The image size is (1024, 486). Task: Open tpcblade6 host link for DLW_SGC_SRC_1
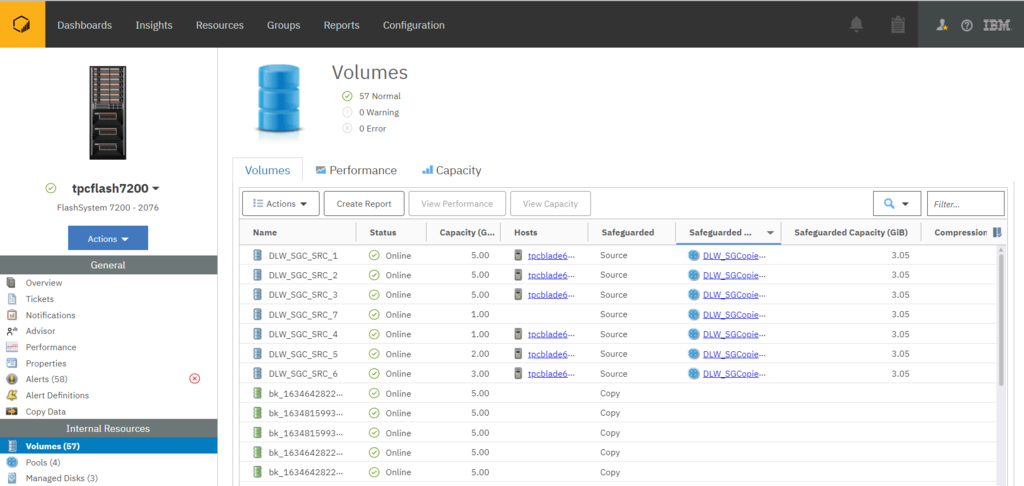pos(551,255)
